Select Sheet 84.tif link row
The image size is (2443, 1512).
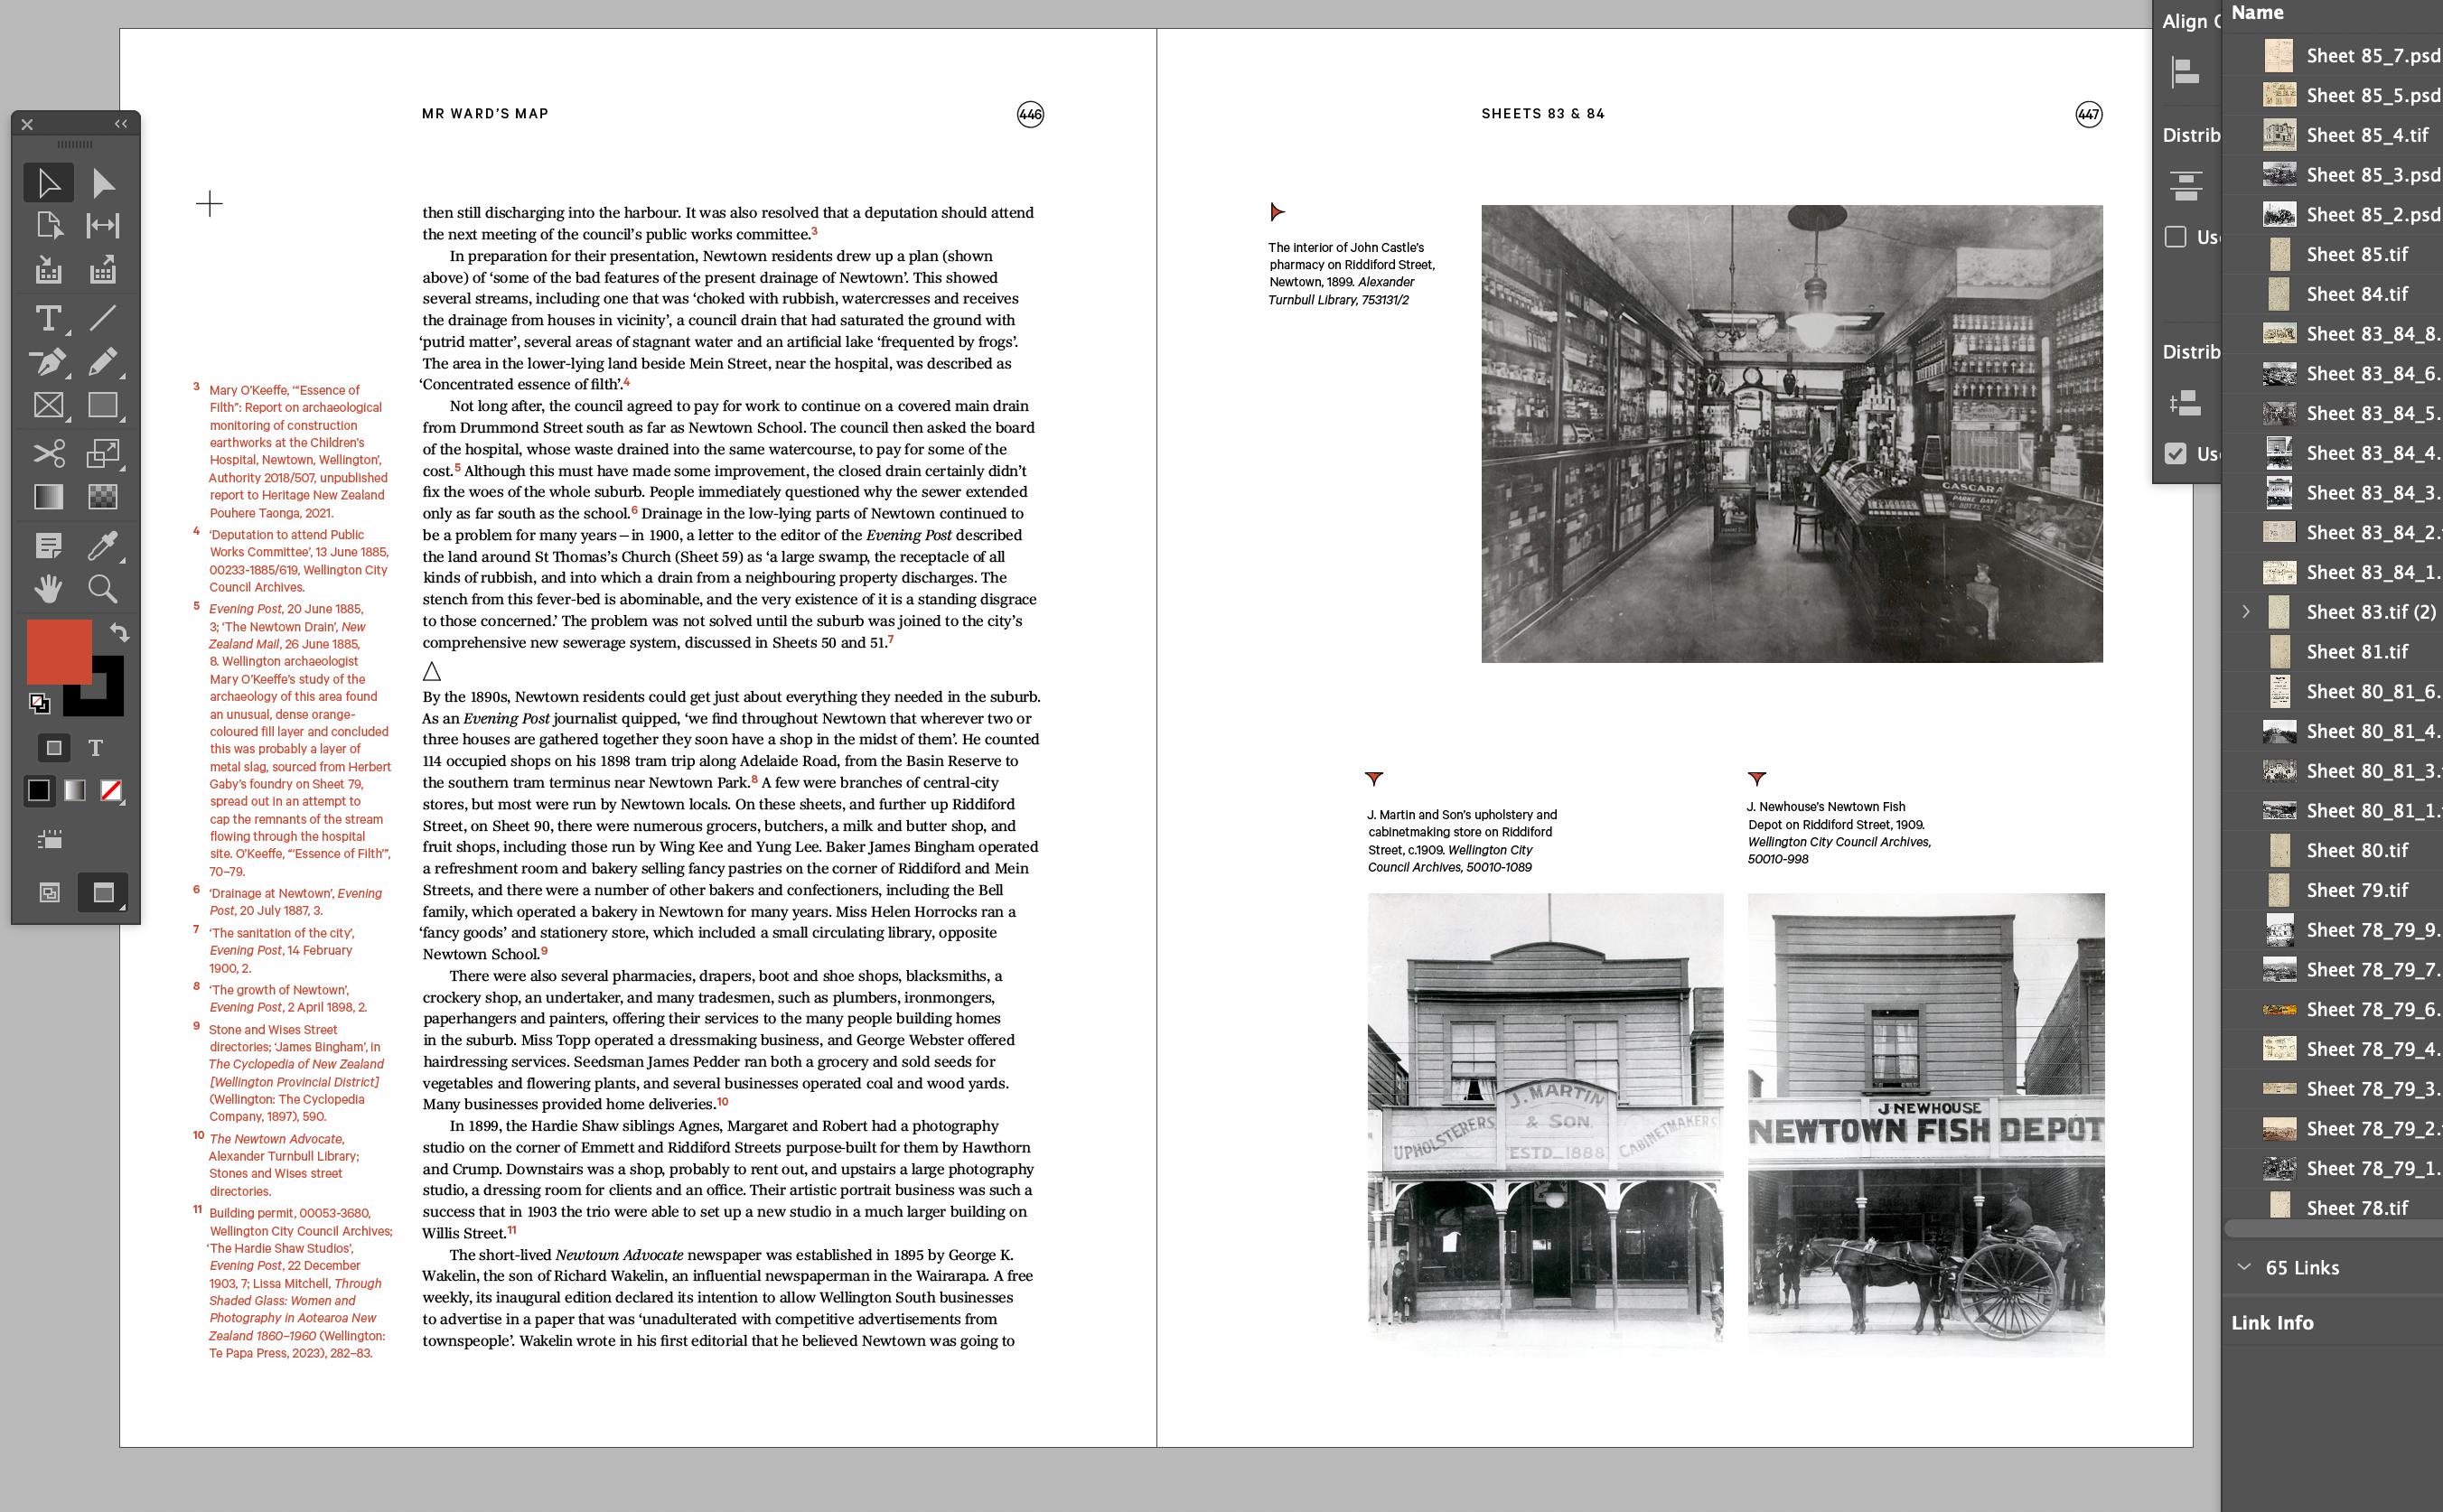coord(2333,294)
